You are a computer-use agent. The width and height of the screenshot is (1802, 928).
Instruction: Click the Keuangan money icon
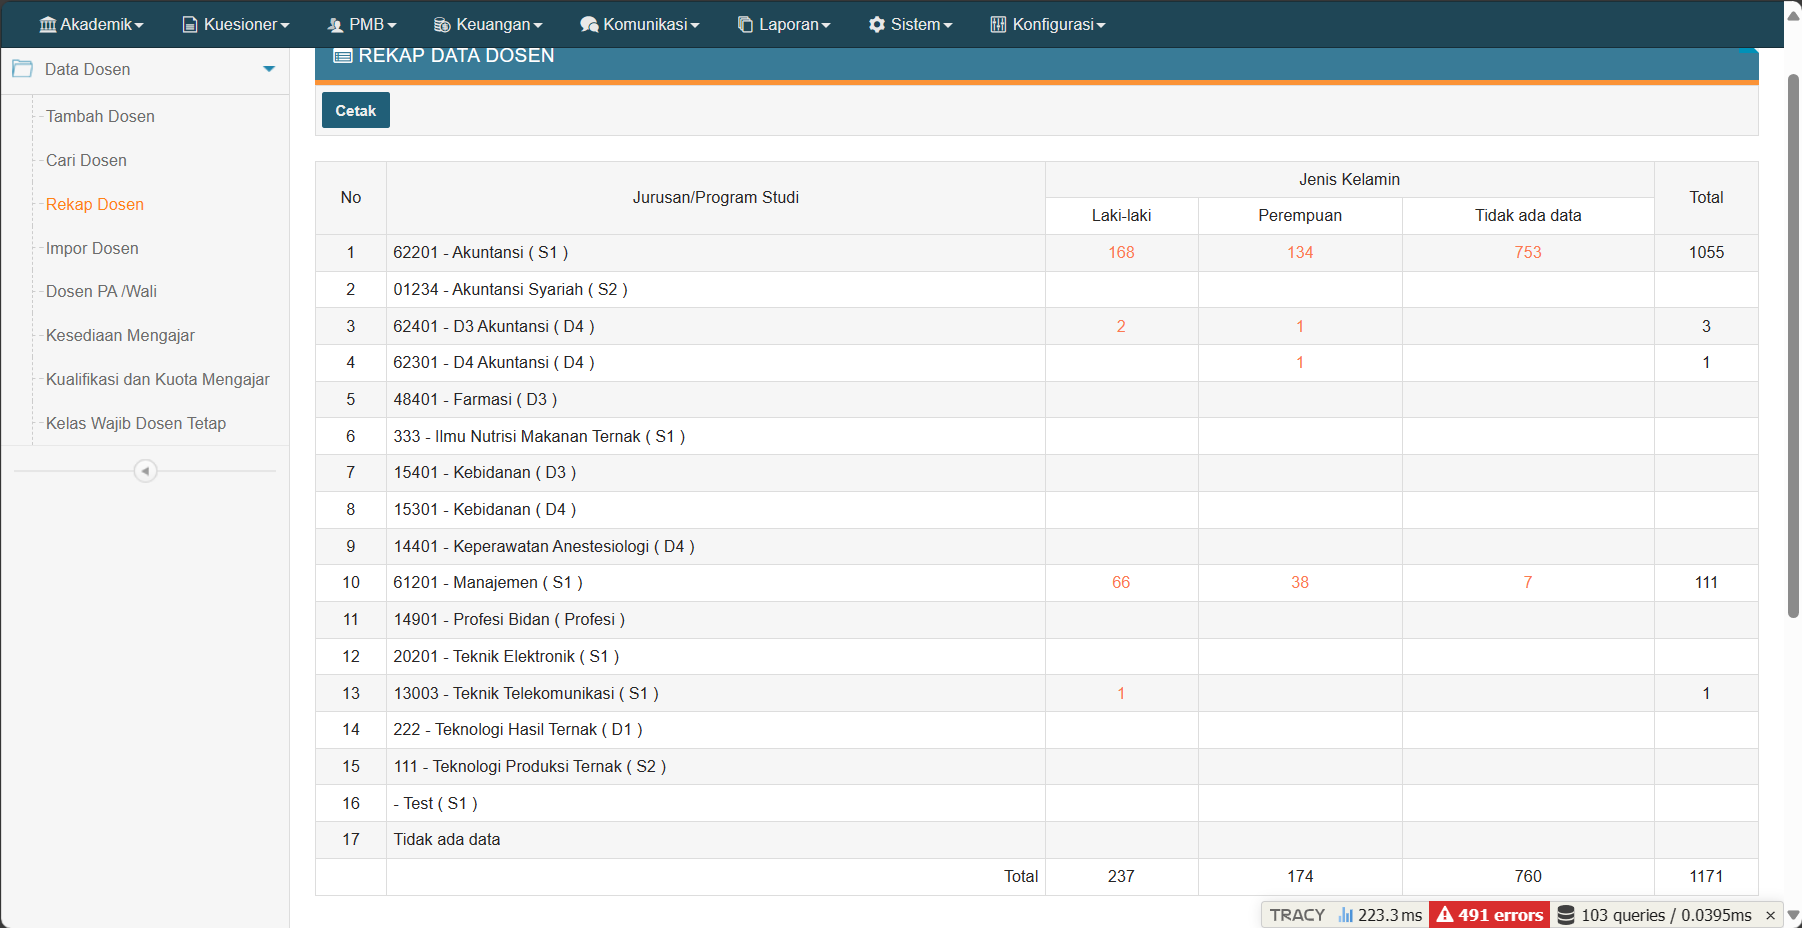click(442, 24)
